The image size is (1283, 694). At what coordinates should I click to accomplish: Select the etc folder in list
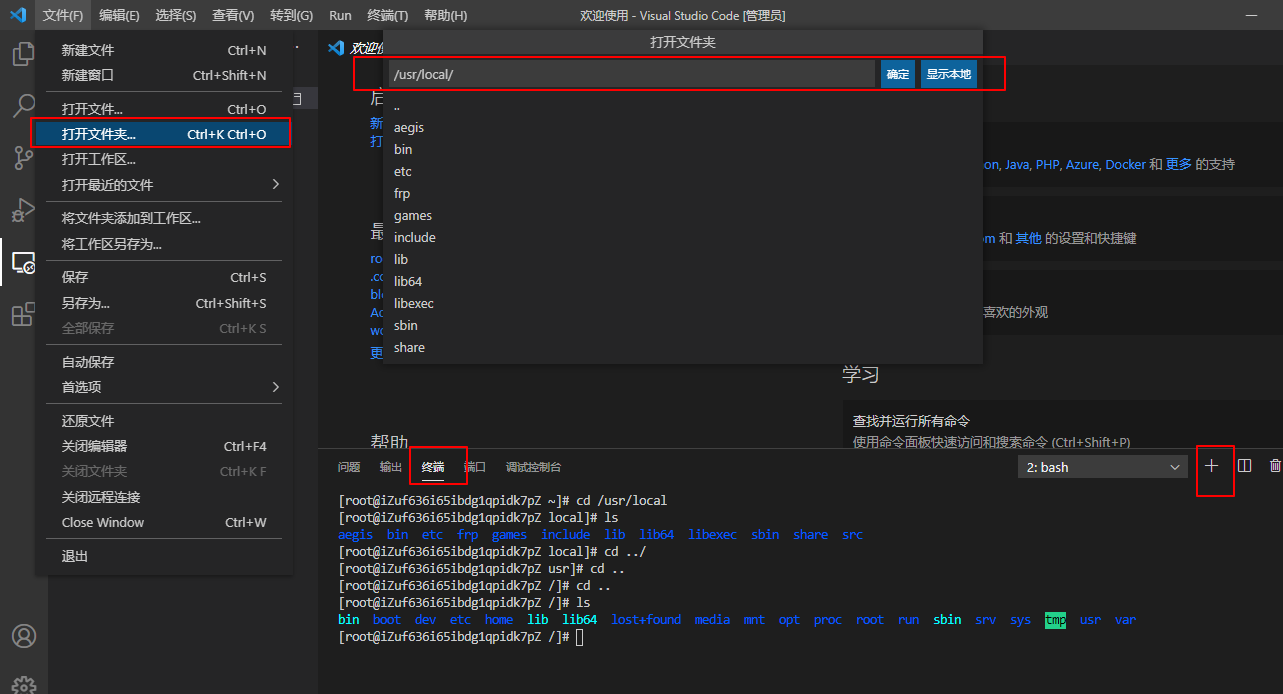pos(683,171)
